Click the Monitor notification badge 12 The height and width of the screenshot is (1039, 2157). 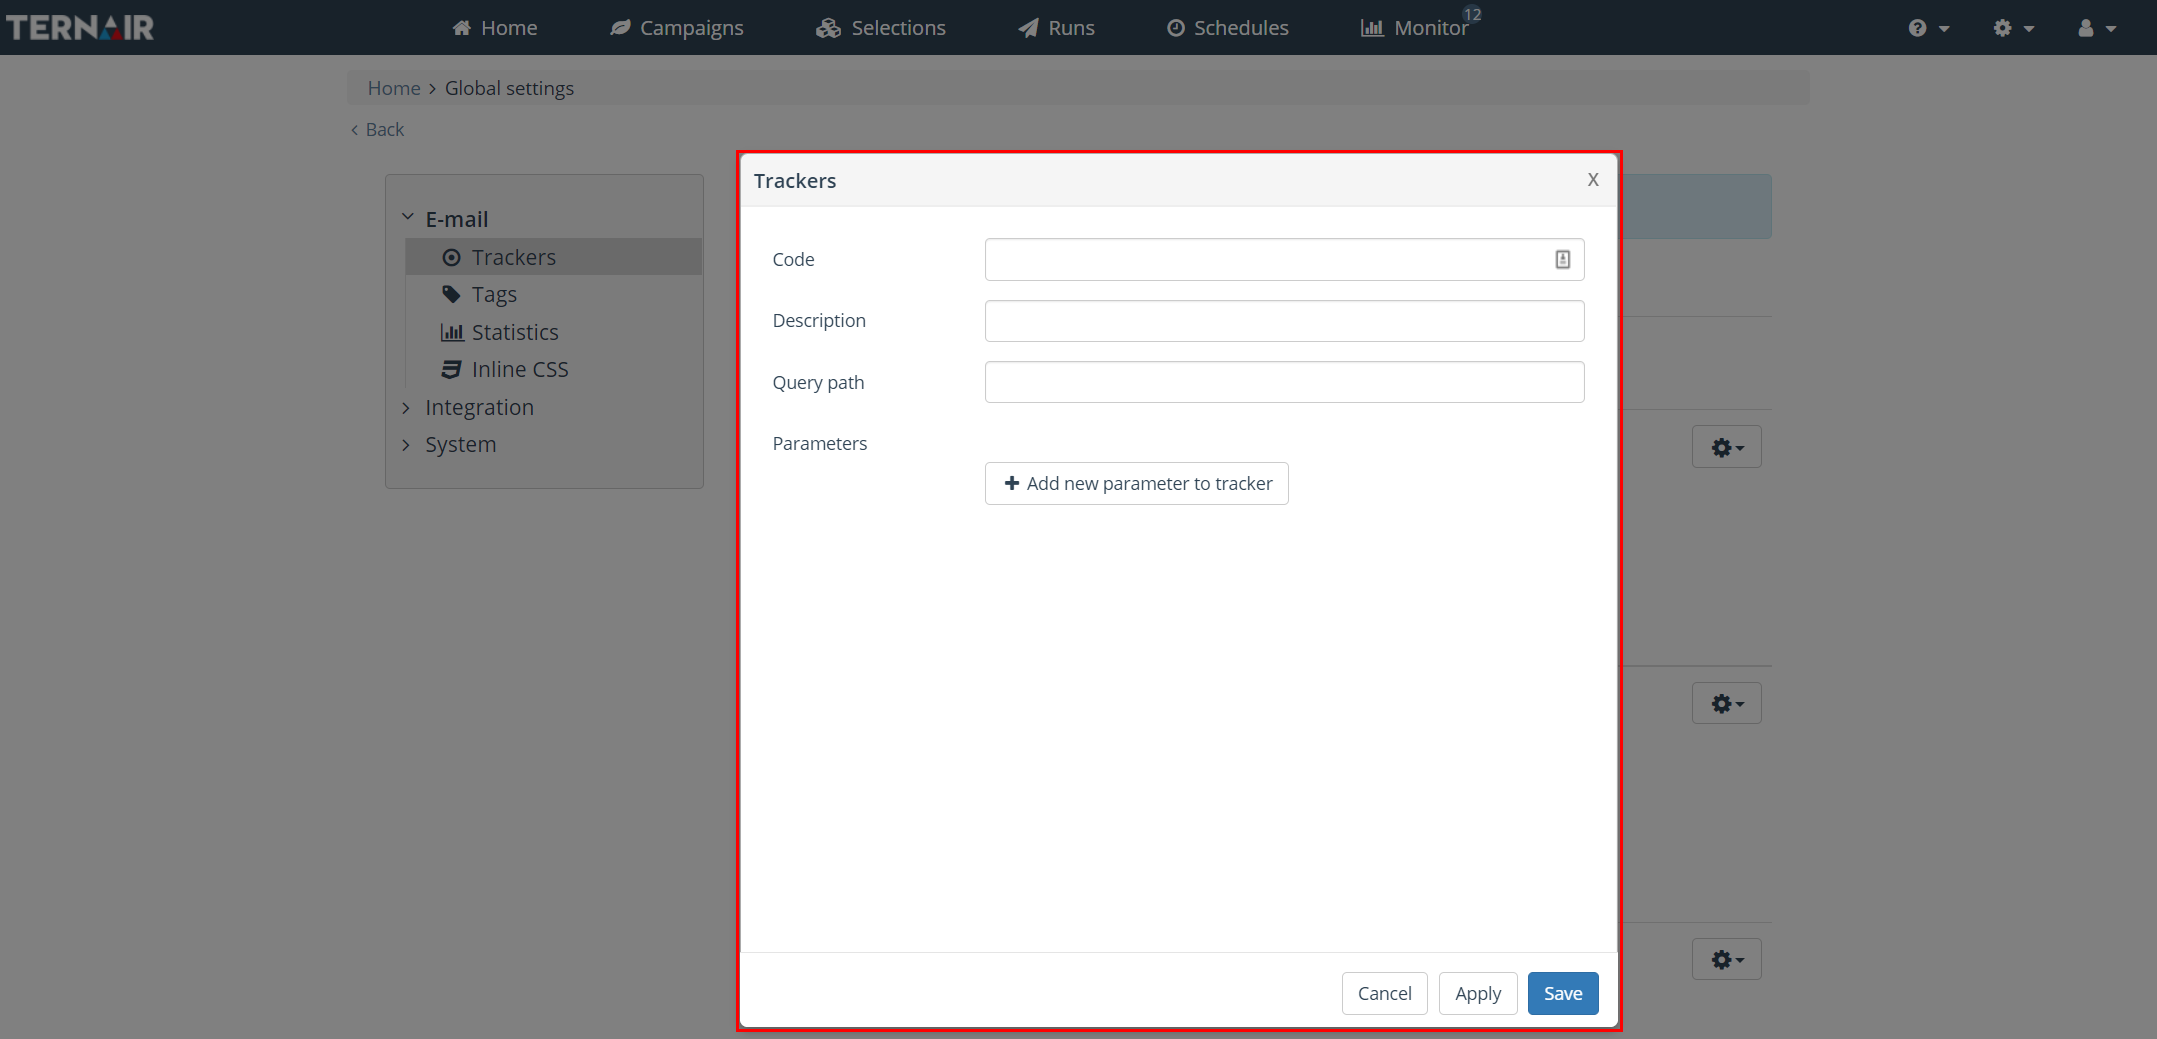click(x=1472, y=14)
